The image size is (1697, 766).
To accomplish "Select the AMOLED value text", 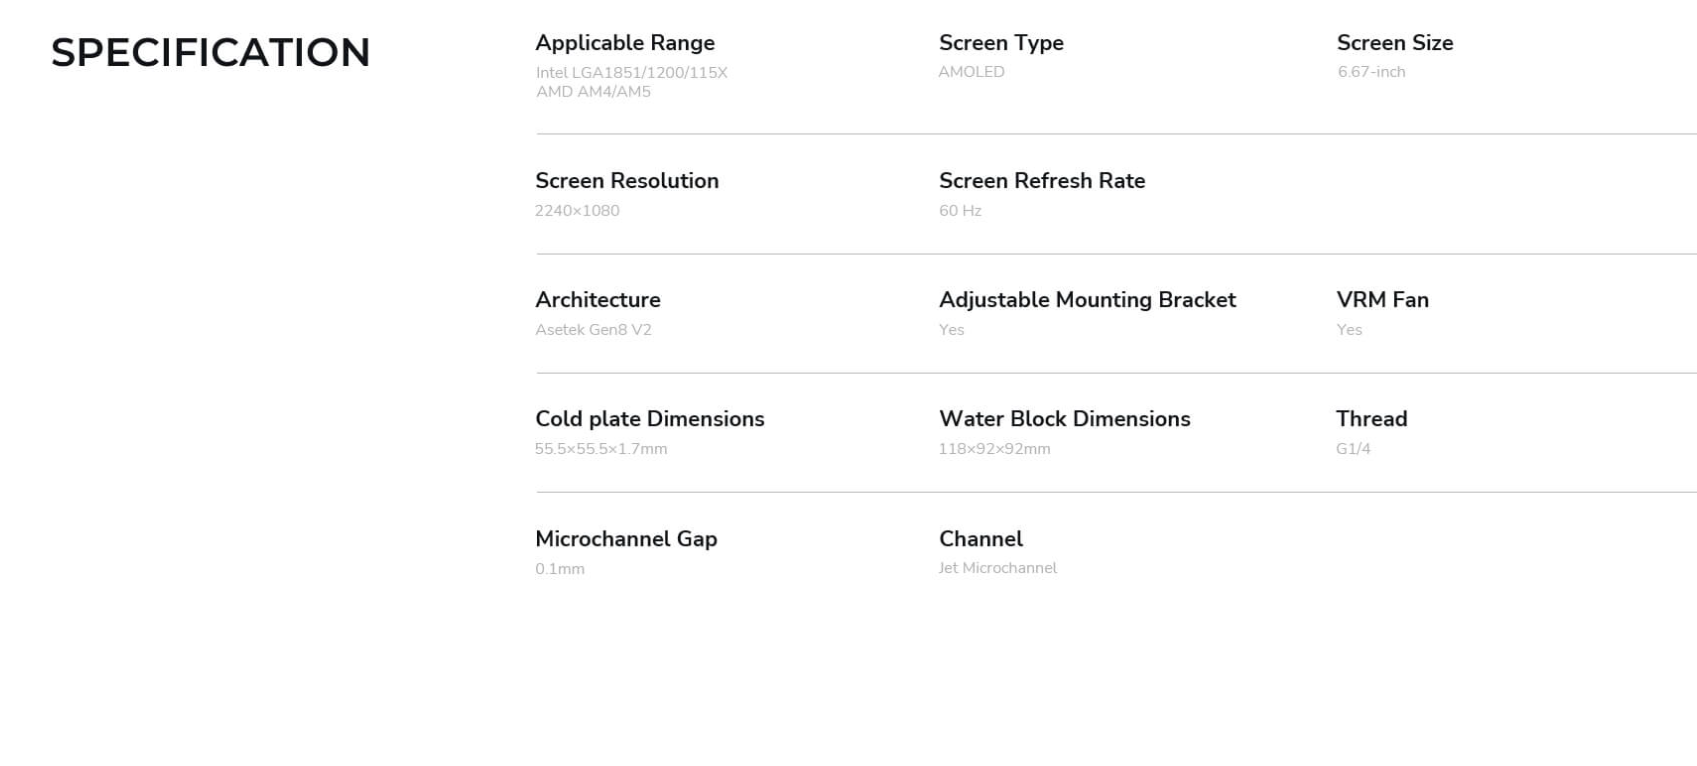I will [x=971, y=72].
